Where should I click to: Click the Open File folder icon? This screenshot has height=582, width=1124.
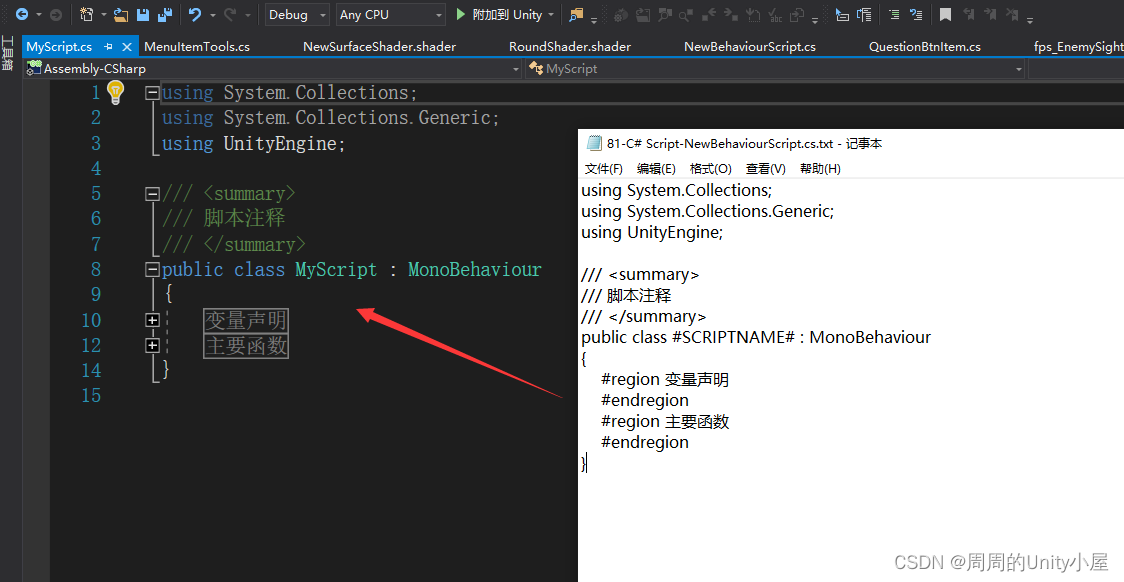121,15
